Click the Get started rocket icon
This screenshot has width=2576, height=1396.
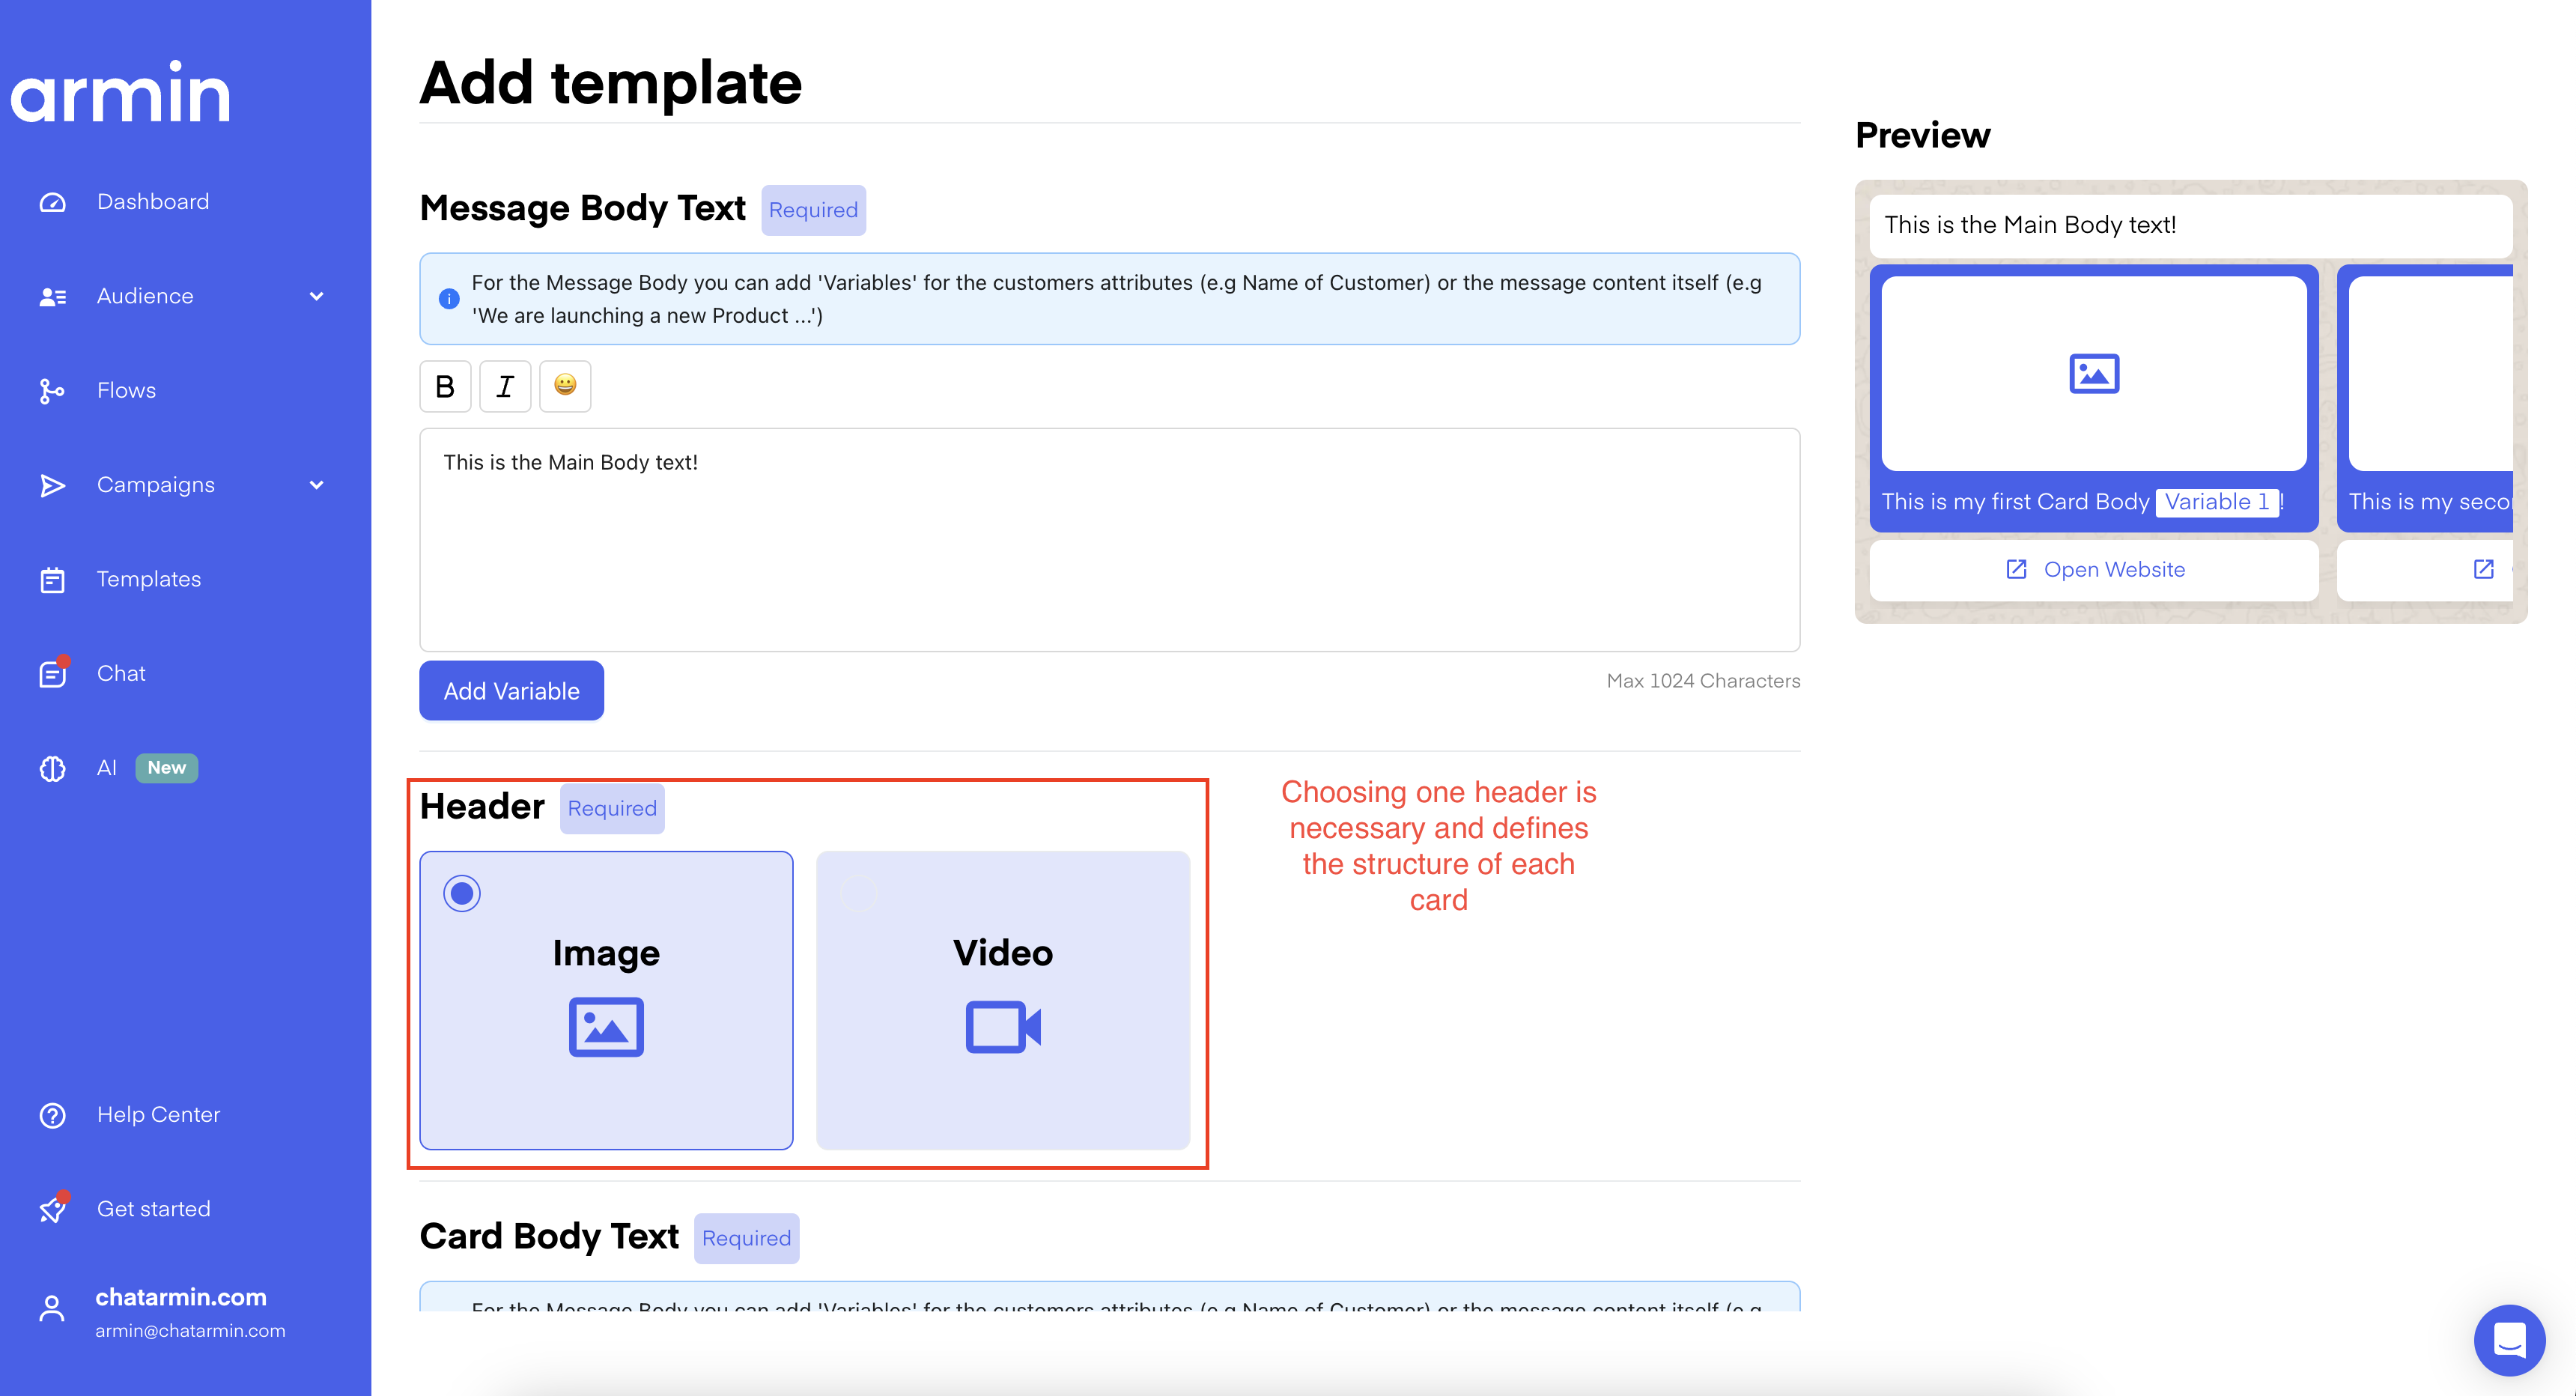coord(52,1209)
